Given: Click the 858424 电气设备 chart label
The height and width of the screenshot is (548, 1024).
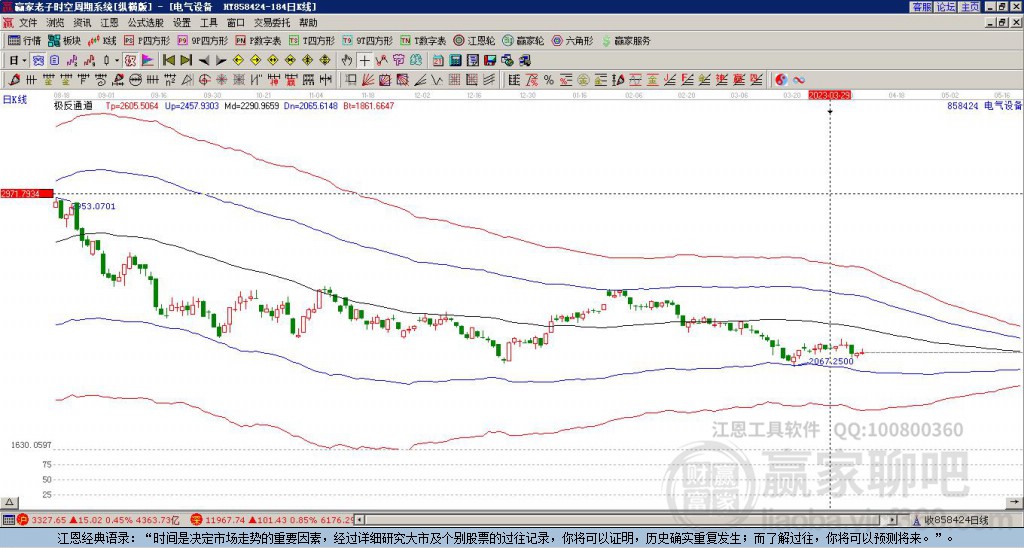Looking at the screenshot, I should pyautogui.click(x=984, y=106).
